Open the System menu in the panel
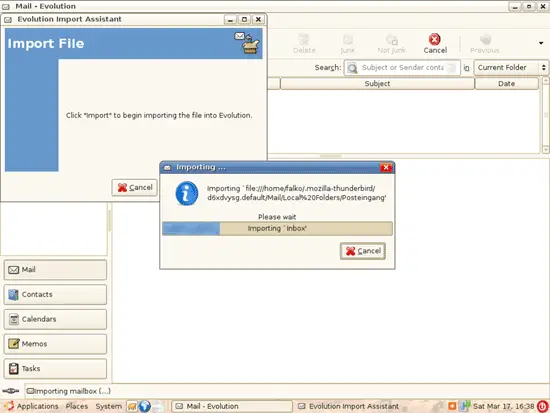The height and width of the screenshot is (413, 550). coord(109,406)
